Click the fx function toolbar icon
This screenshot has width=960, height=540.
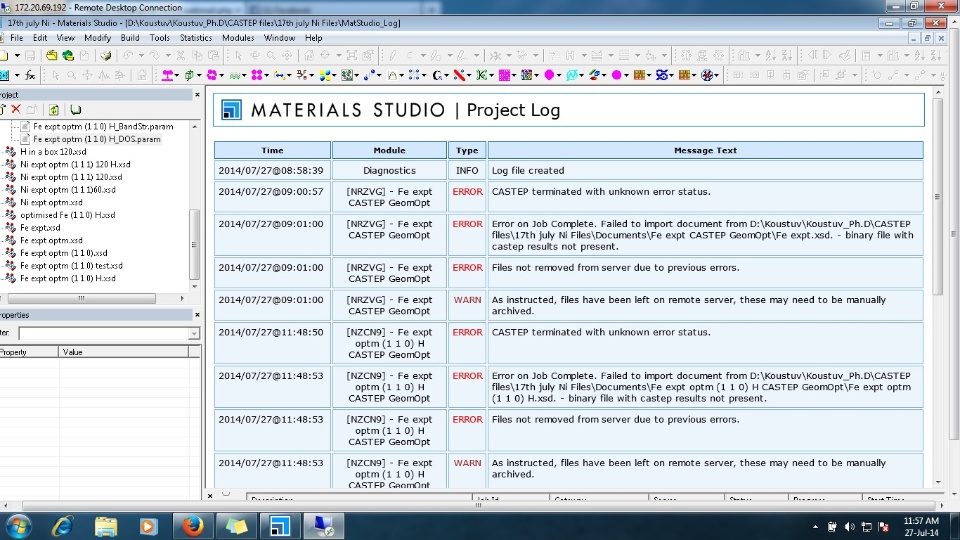tap(29, 75)
